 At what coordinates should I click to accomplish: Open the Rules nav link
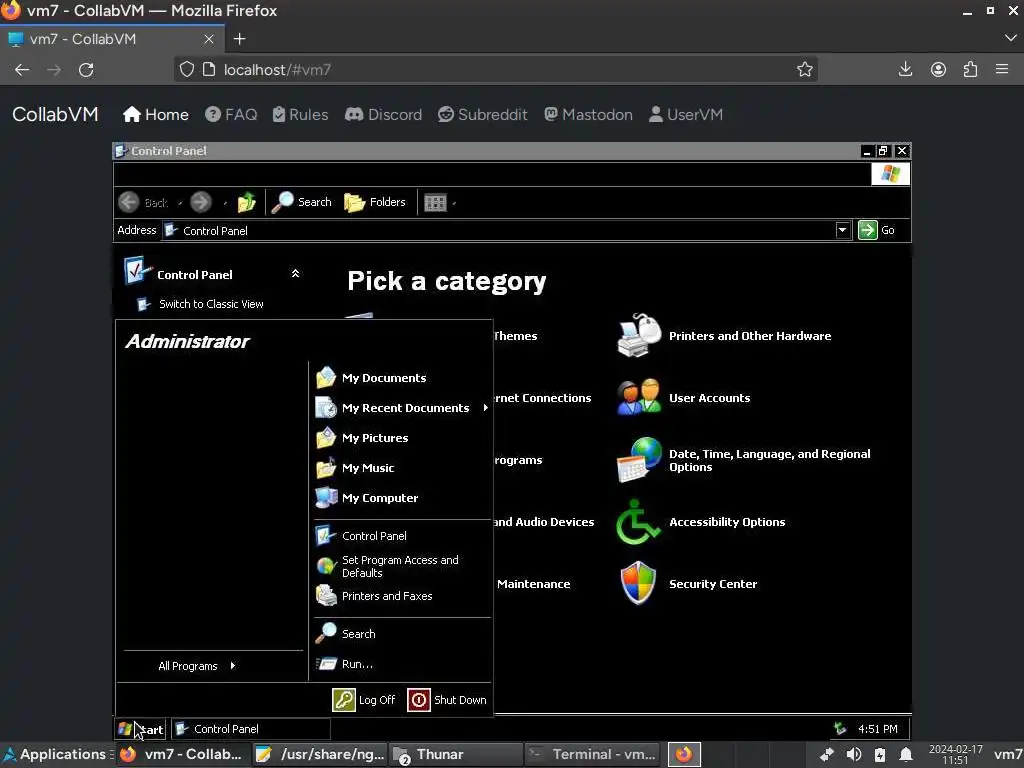300,114
